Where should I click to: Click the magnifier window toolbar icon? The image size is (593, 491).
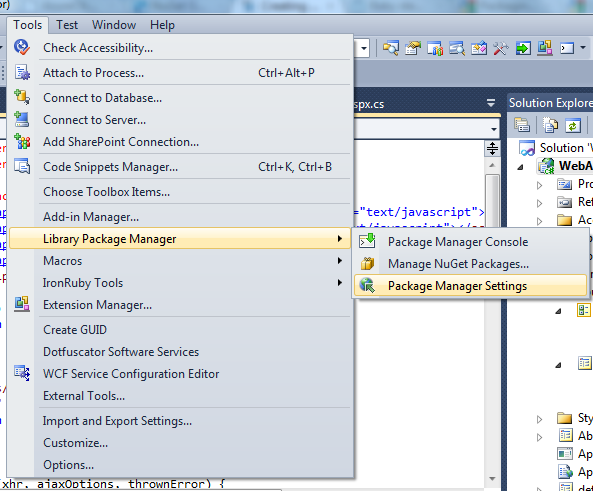point(457,48)
